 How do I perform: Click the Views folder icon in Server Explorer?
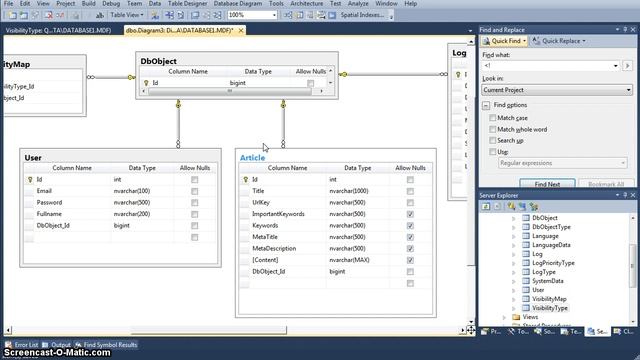[x=516, y=317]
